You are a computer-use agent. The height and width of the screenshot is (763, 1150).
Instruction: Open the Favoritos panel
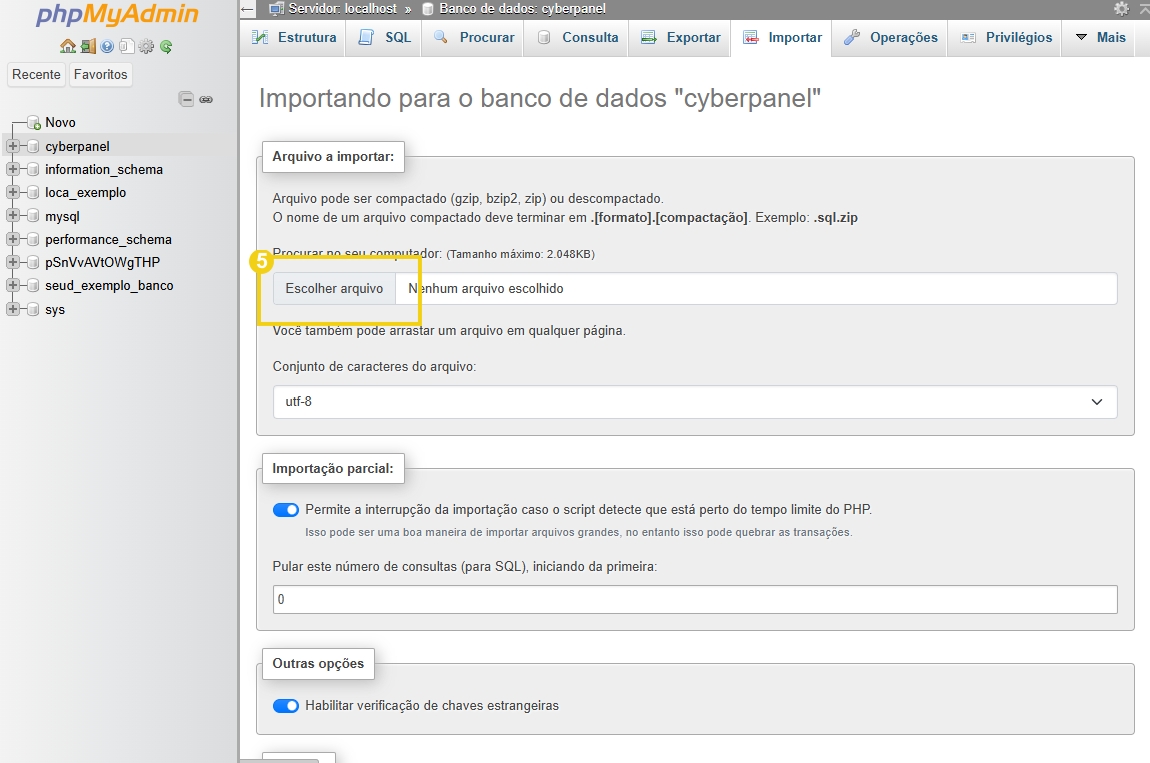click(x=100, y=74)
